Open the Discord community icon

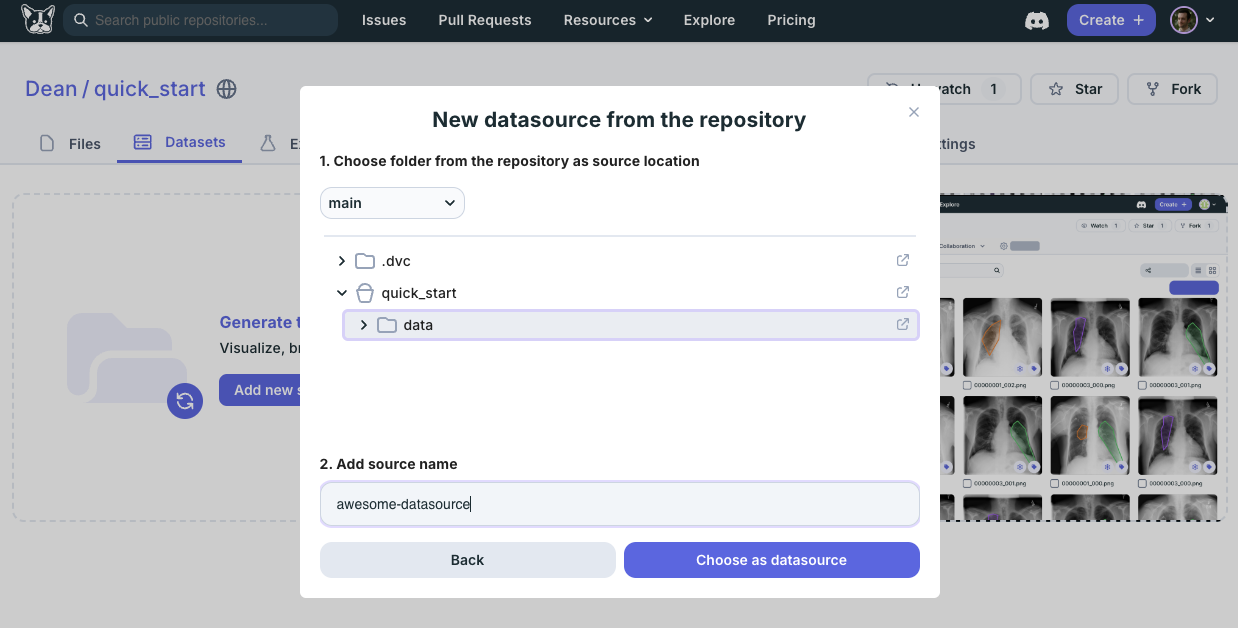coord(1037,20)
